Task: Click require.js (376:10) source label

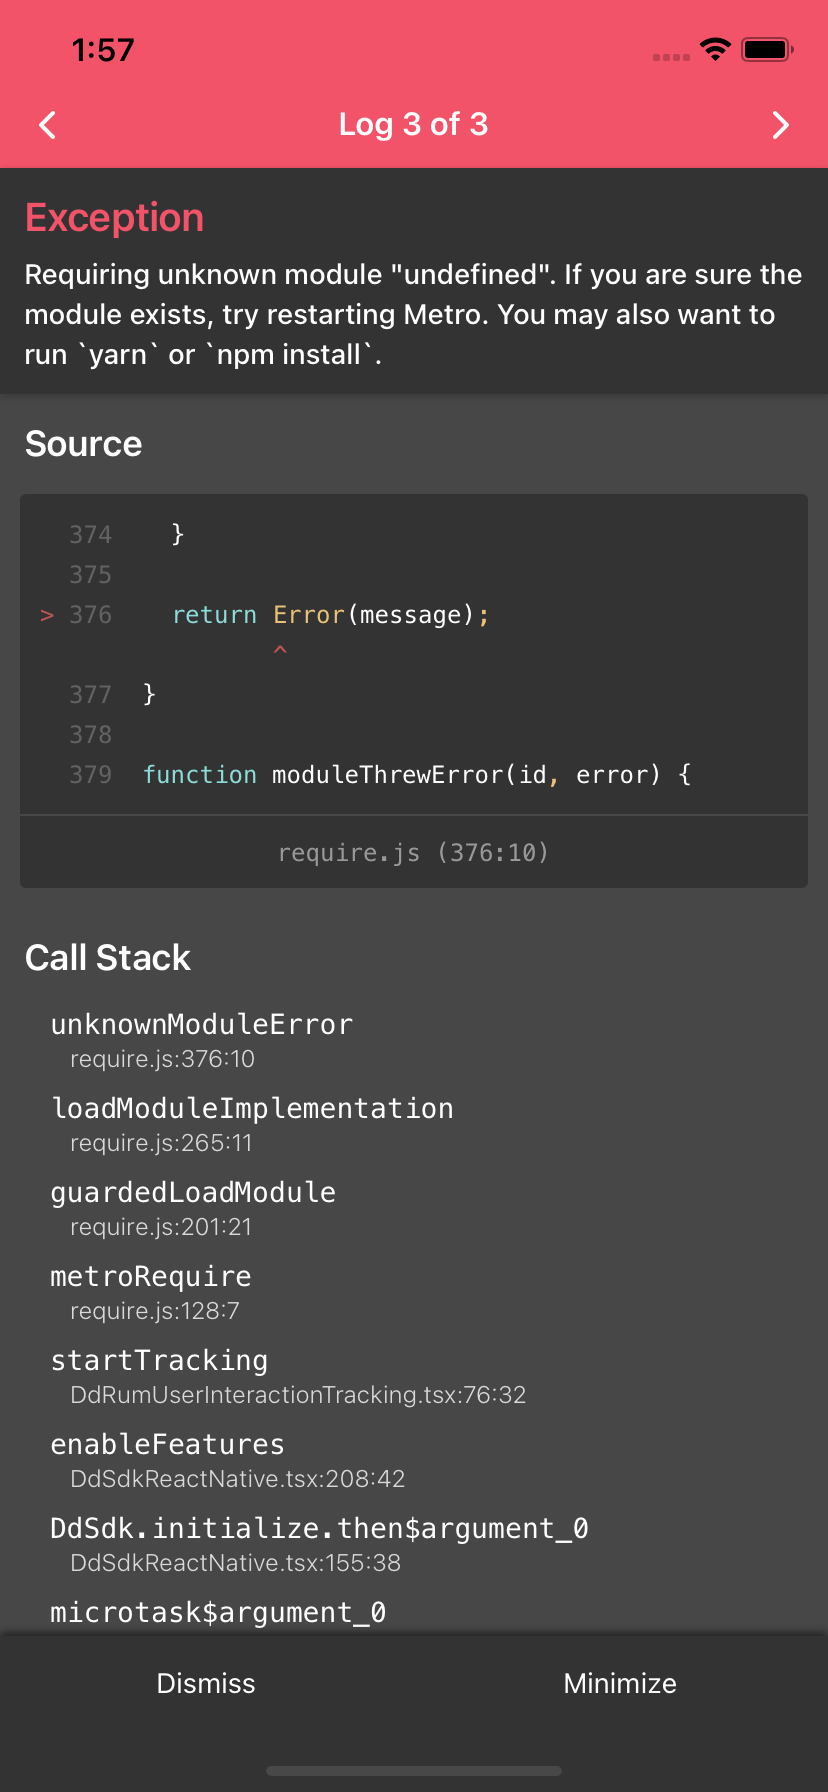Action: [414, 852]
